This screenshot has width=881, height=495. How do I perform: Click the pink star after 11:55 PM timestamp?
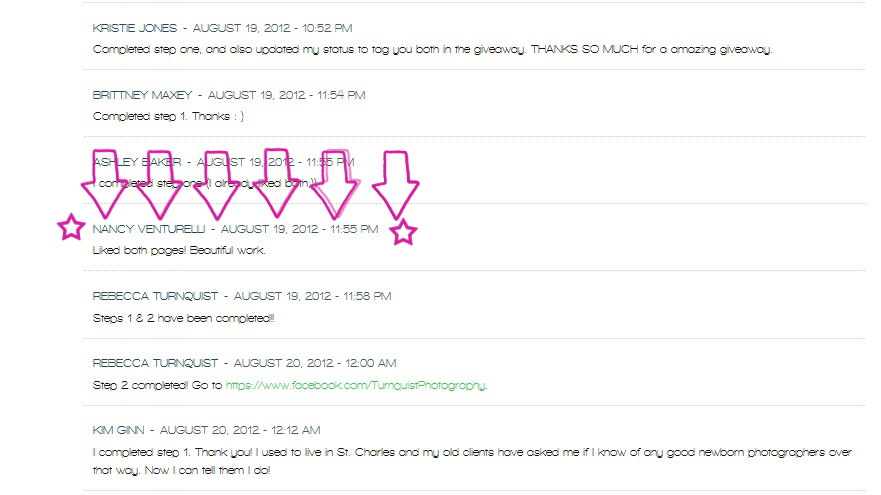pos(403,232)
